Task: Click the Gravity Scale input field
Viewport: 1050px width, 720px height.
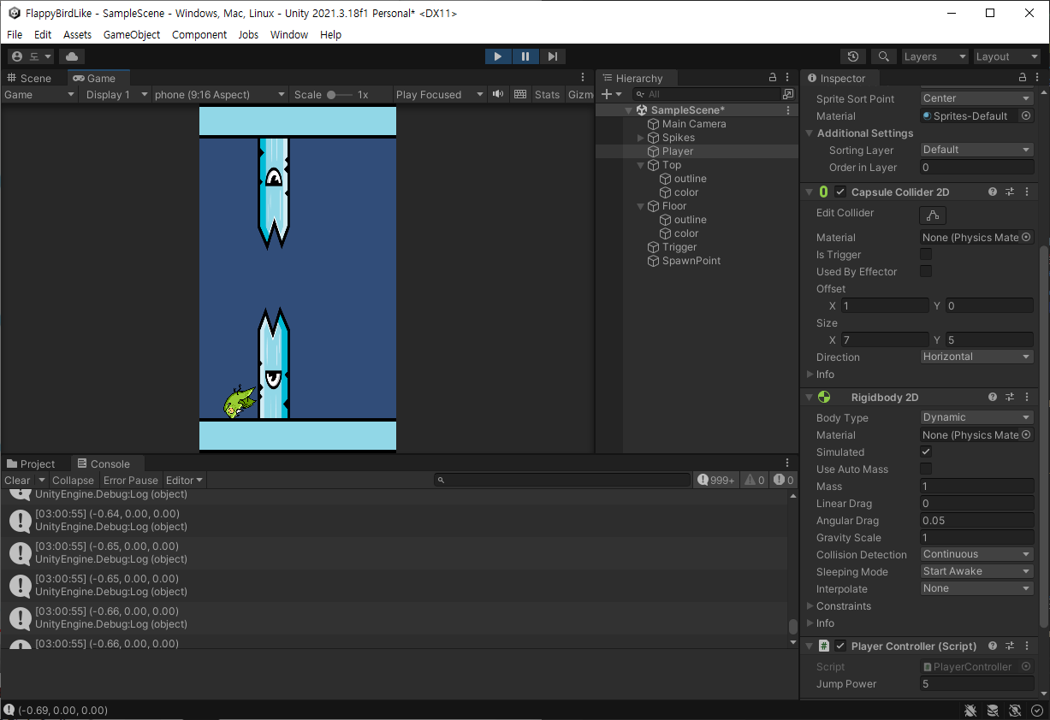Action: [x=976, y=537]
